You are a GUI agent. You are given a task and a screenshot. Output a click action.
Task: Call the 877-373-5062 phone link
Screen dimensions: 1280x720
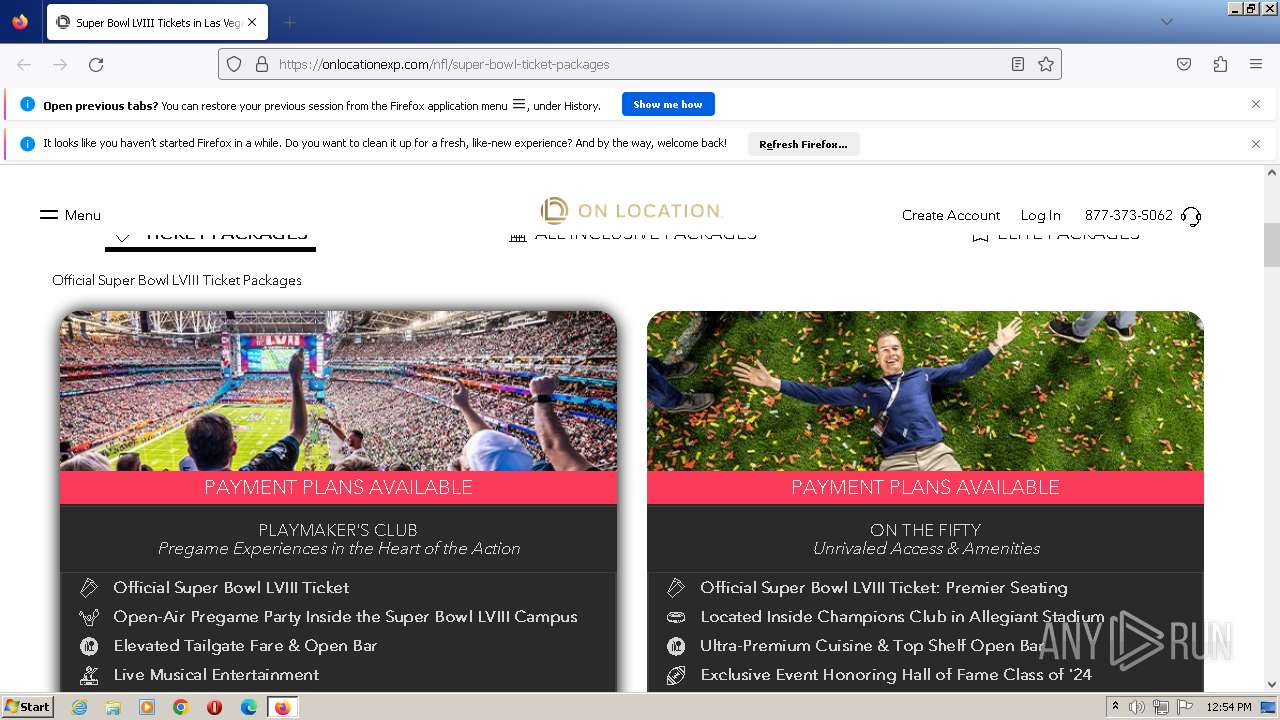click(1129, 215)
